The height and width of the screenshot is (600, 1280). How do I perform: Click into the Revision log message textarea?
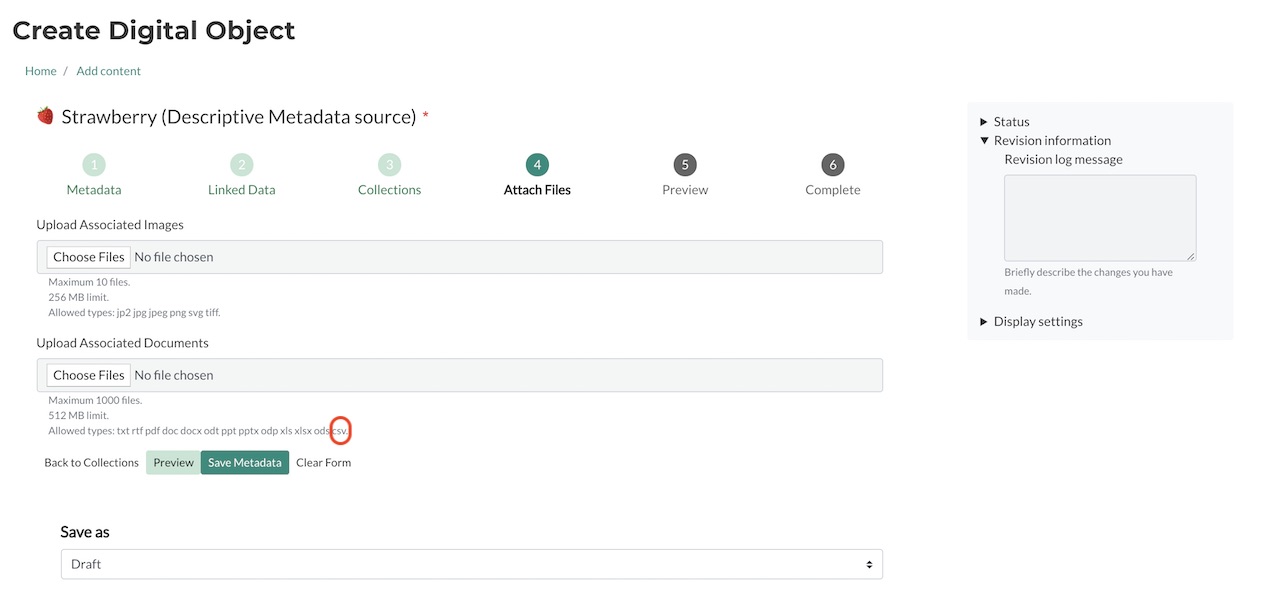[1099, 218]
